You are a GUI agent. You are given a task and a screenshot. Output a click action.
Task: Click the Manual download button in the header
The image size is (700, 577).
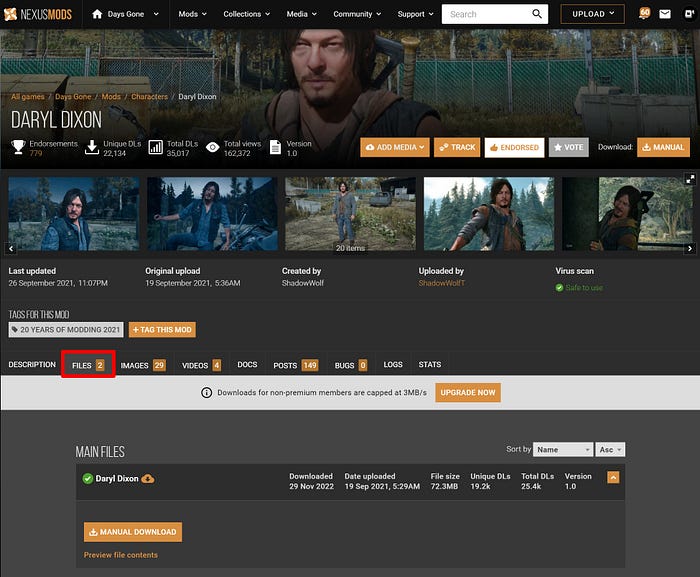pyautogui.click(x=663, y=147)
